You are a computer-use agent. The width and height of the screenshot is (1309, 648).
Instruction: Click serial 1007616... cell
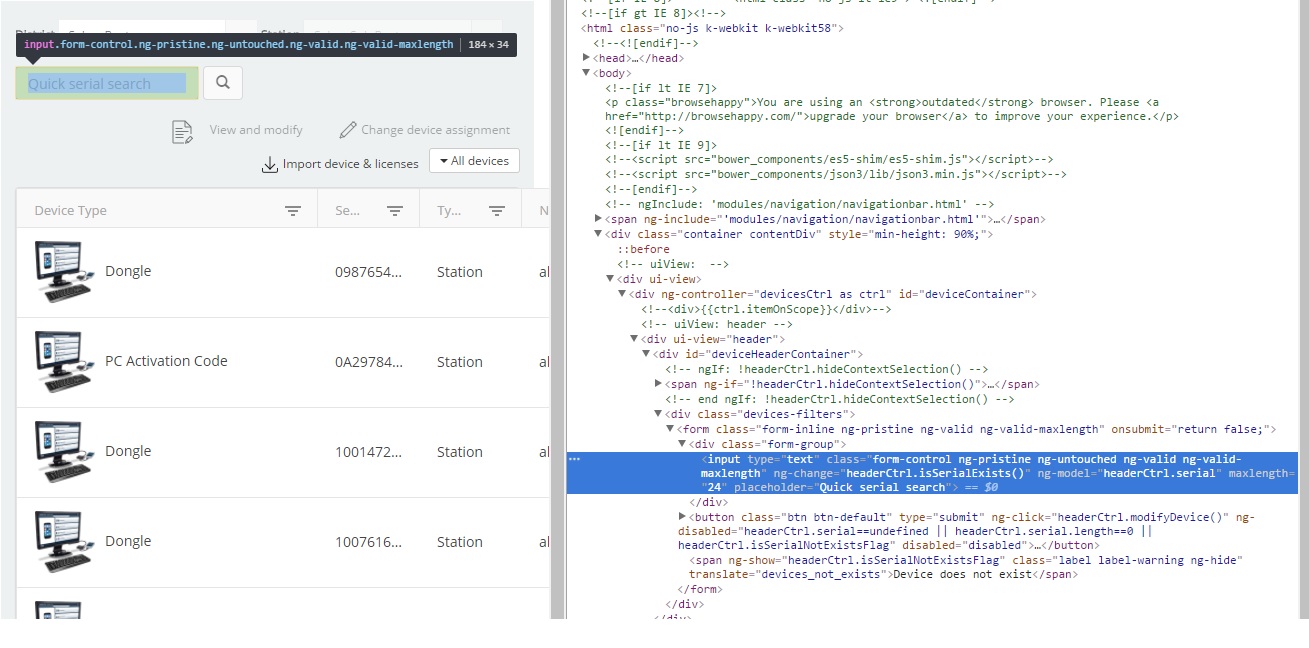[369, 542]
